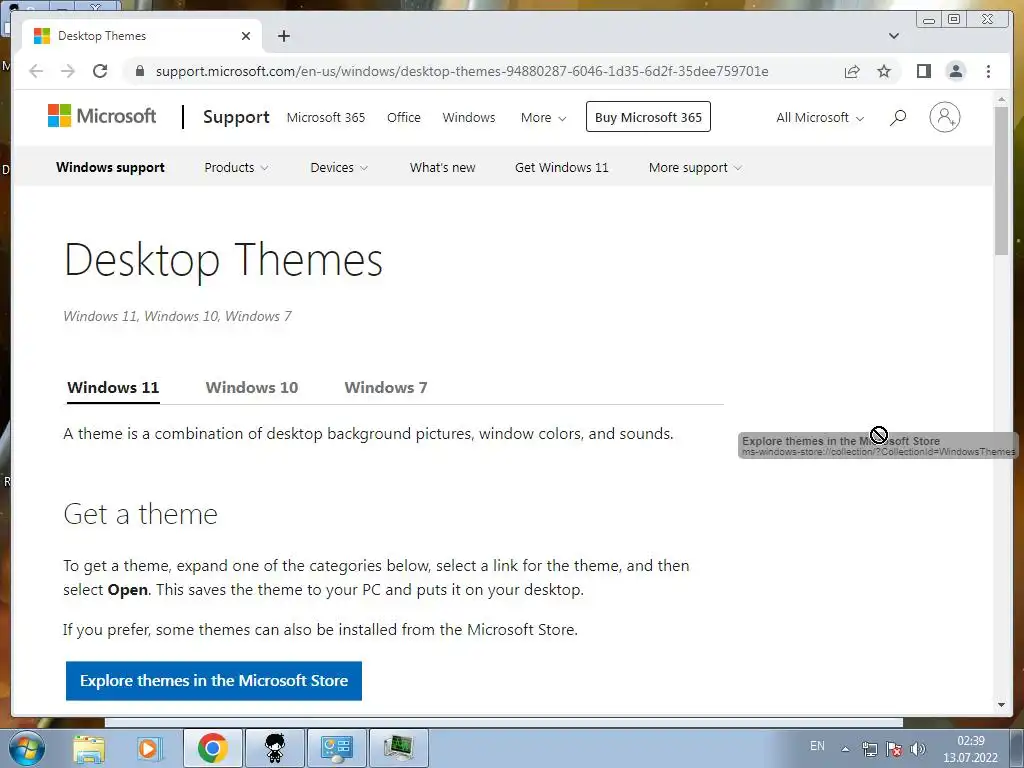The width and height of the screenshot is (1024, 768).
Task: Open Windows Explorer from the taskbar
Action: click(89, 748)
